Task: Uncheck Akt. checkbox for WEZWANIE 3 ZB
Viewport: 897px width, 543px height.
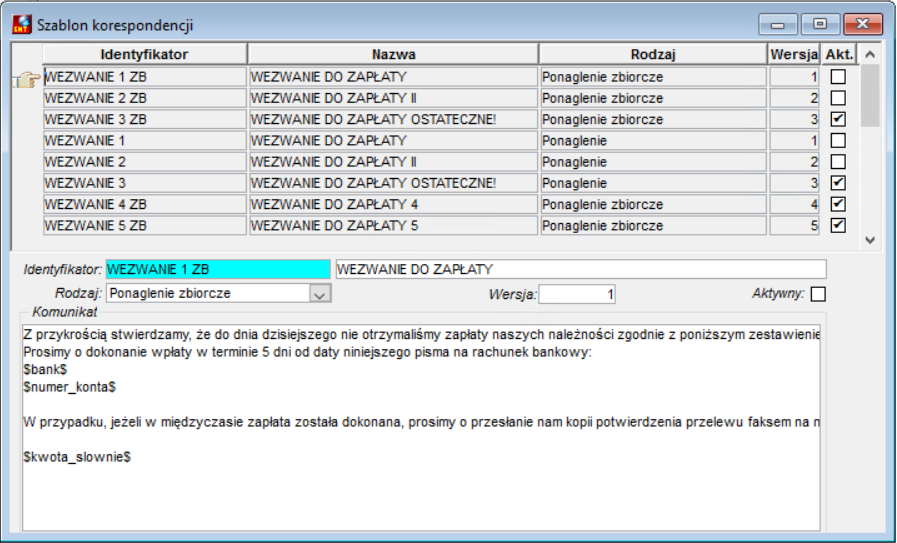Action: (x=838, y=119)
